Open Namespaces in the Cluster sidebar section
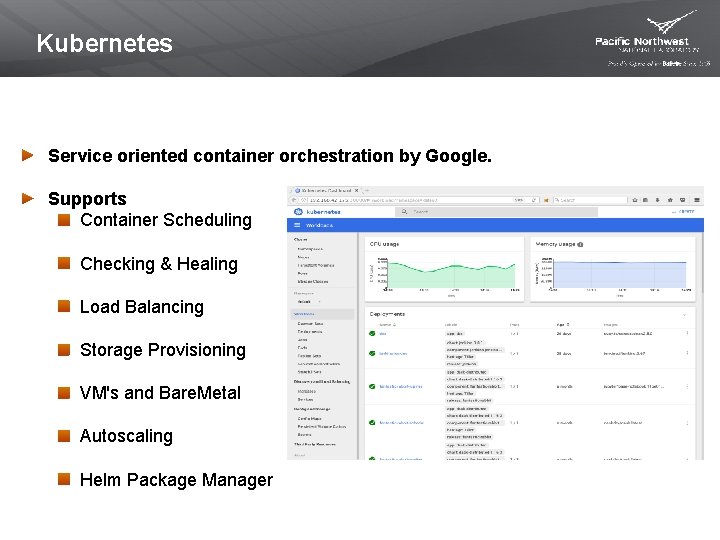Image resolution: width=720 pixels, height=540 pixels. (x=310, y=249)
